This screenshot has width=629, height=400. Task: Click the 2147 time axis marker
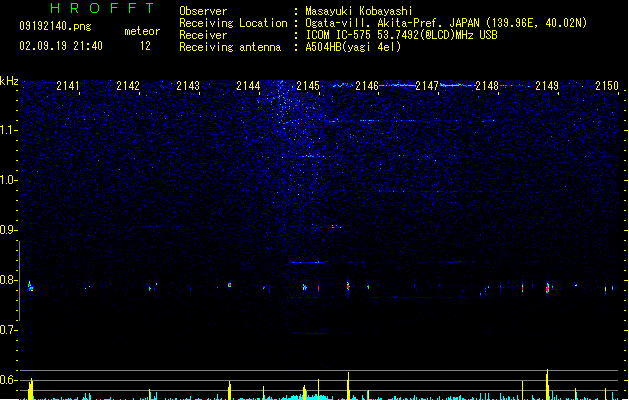(427, 86)
